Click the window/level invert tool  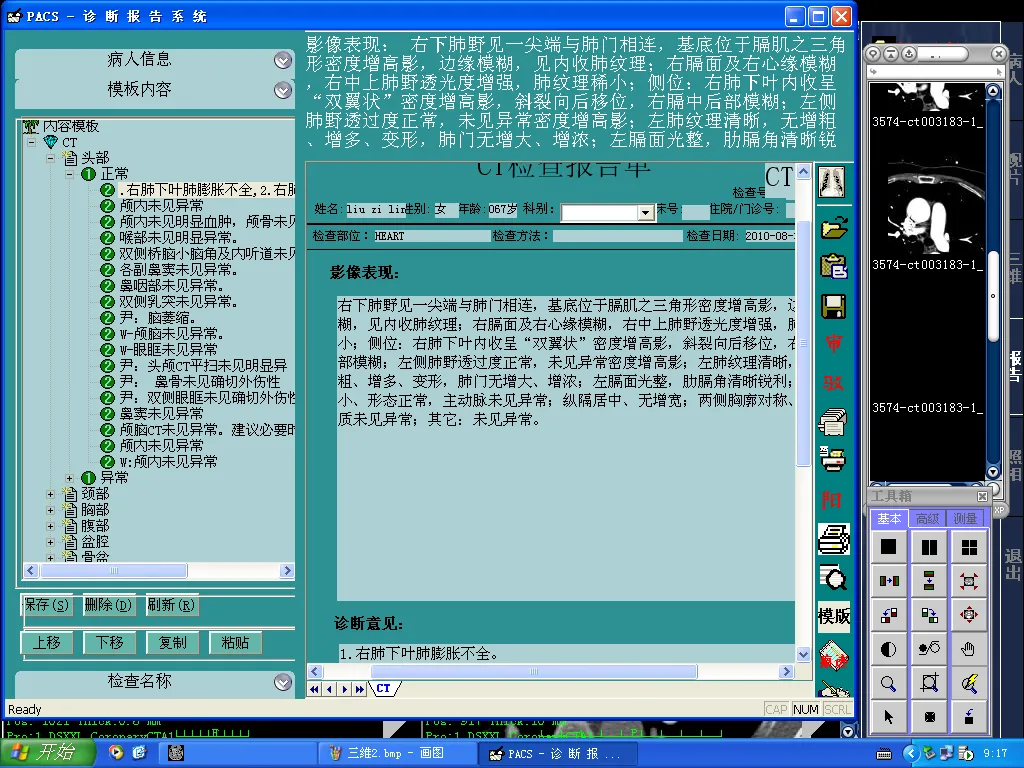pos(929,648)
